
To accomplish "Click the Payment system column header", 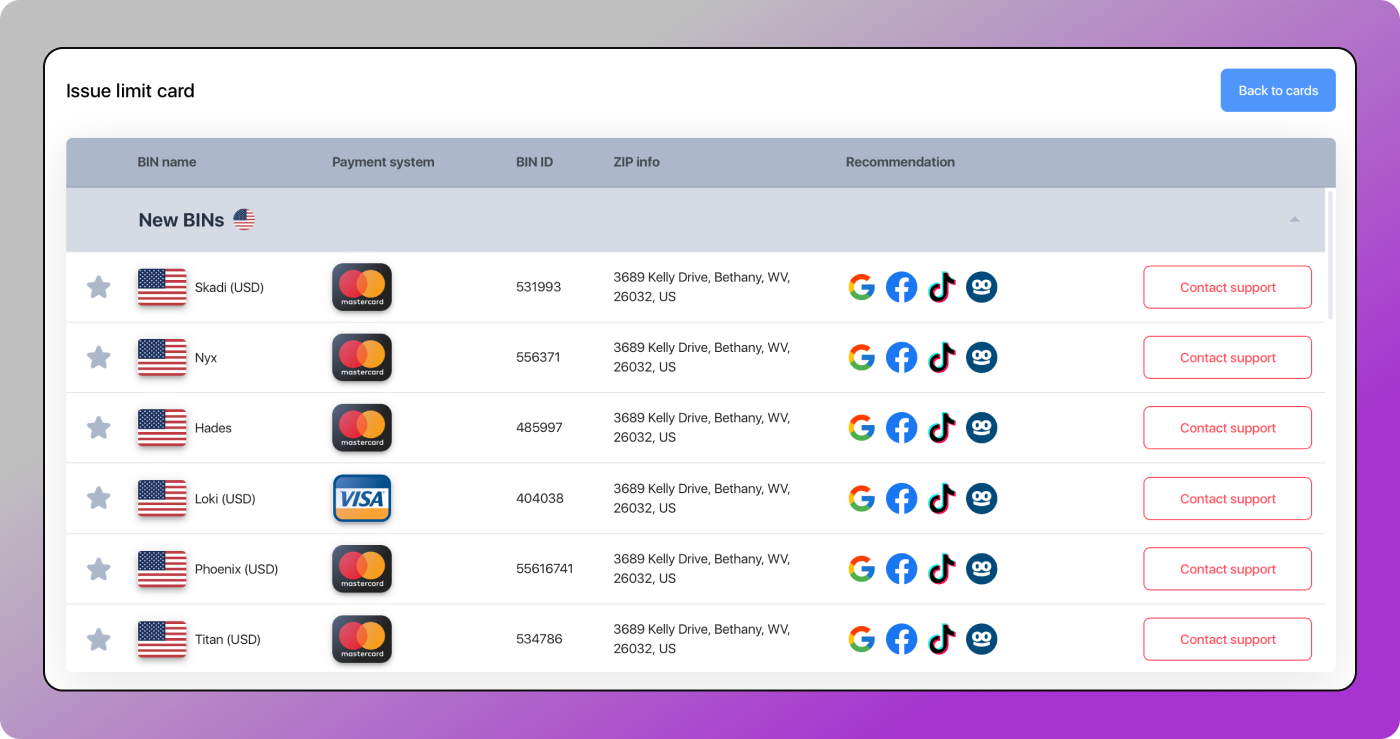I will 383,162.
